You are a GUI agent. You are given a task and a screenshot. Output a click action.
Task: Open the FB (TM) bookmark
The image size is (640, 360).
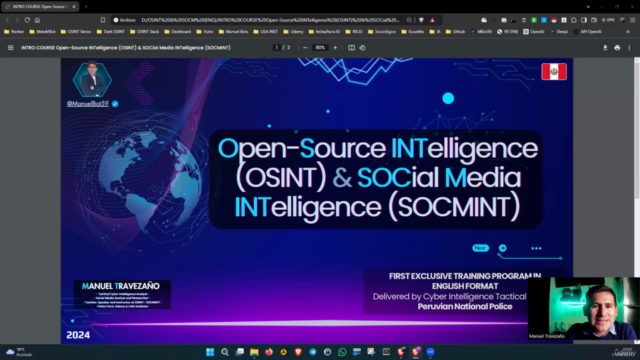[507, 31]
